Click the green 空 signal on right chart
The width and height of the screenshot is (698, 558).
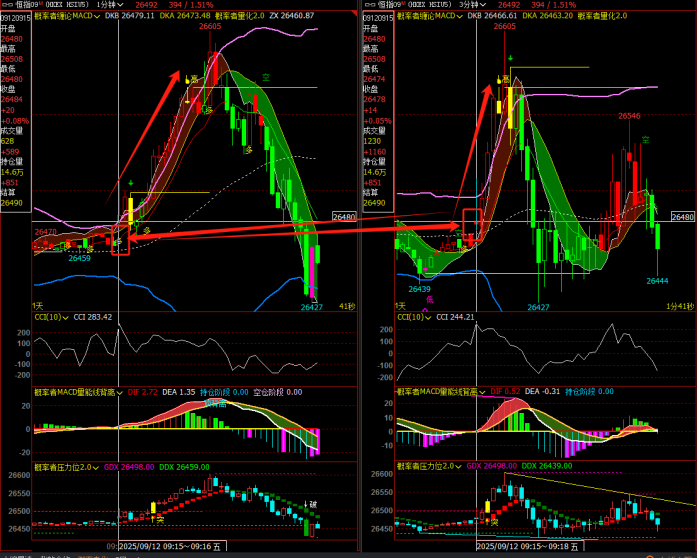[x=645, y=138]
